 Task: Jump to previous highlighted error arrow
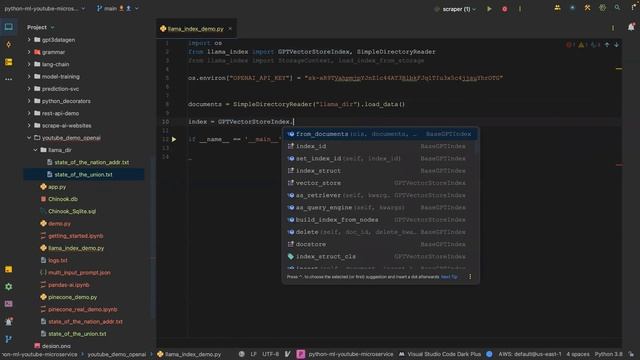[607, 44]
